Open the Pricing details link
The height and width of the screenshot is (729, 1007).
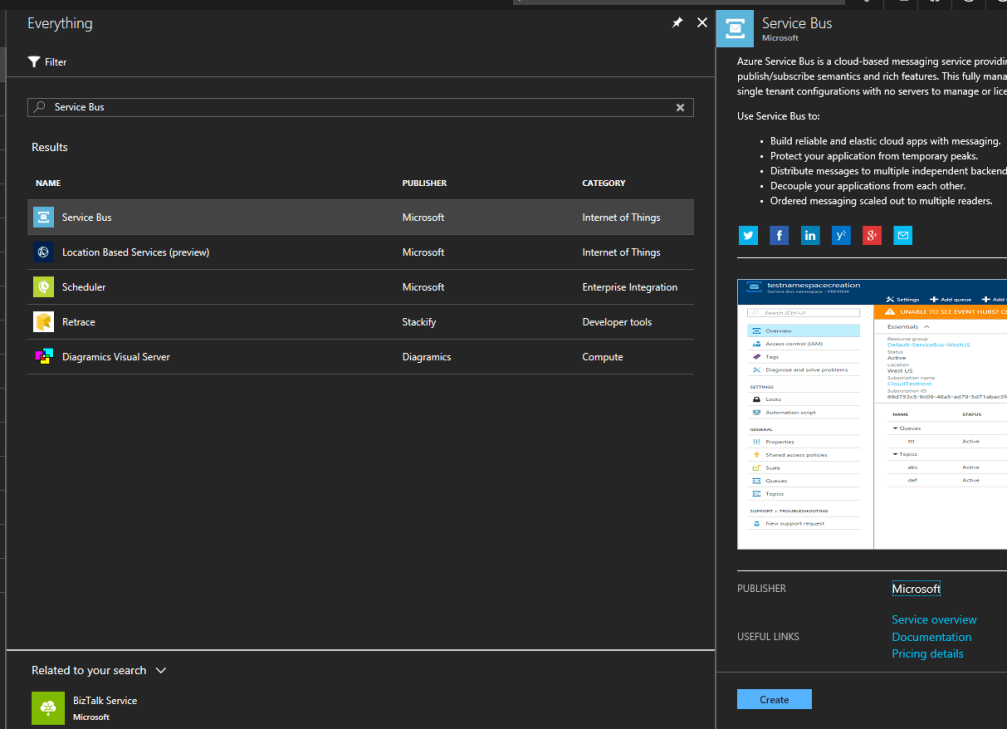point(927,653)
